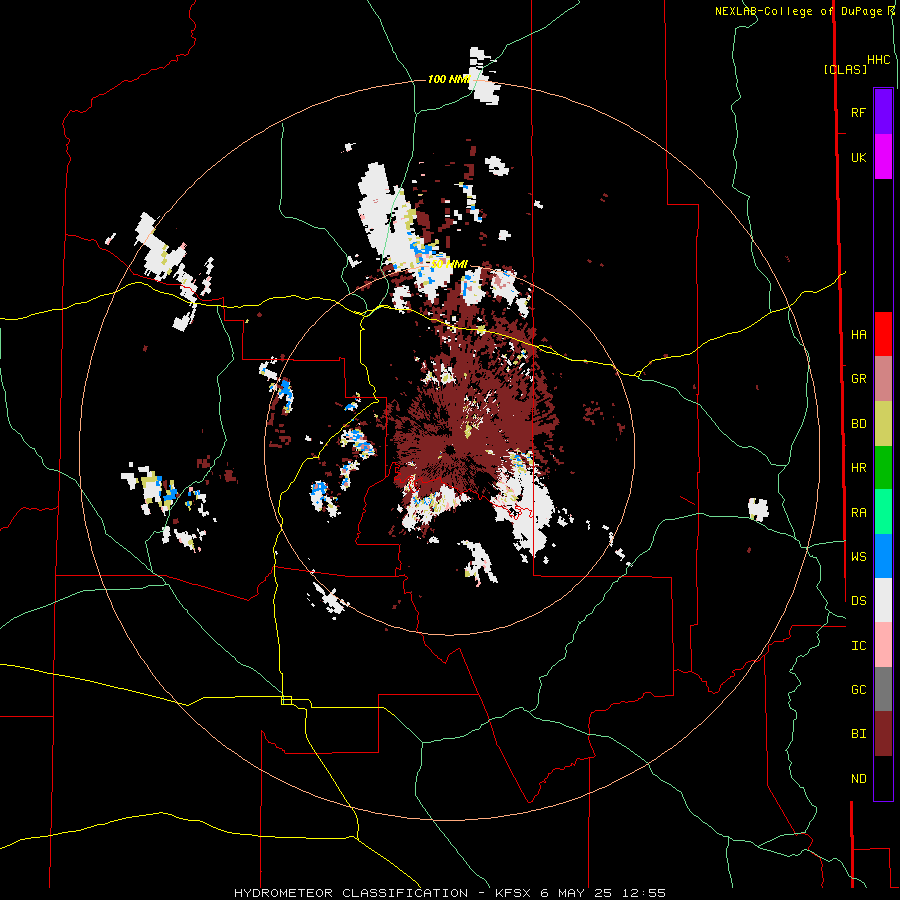Select the GR legend color block
The height and width of the screenshot is (900, 900).
[x=883, y=379]
